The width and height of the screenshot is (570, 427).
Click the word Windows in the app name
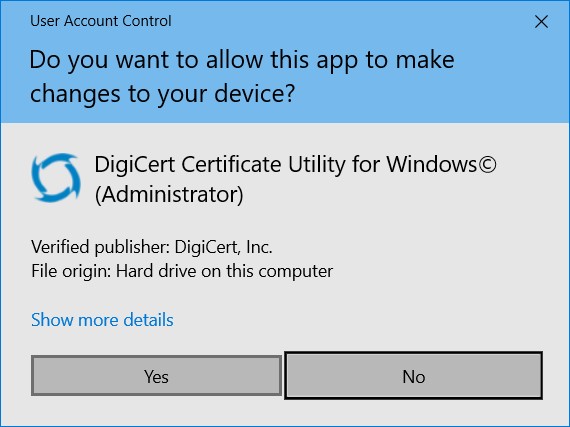click(431, 164)
